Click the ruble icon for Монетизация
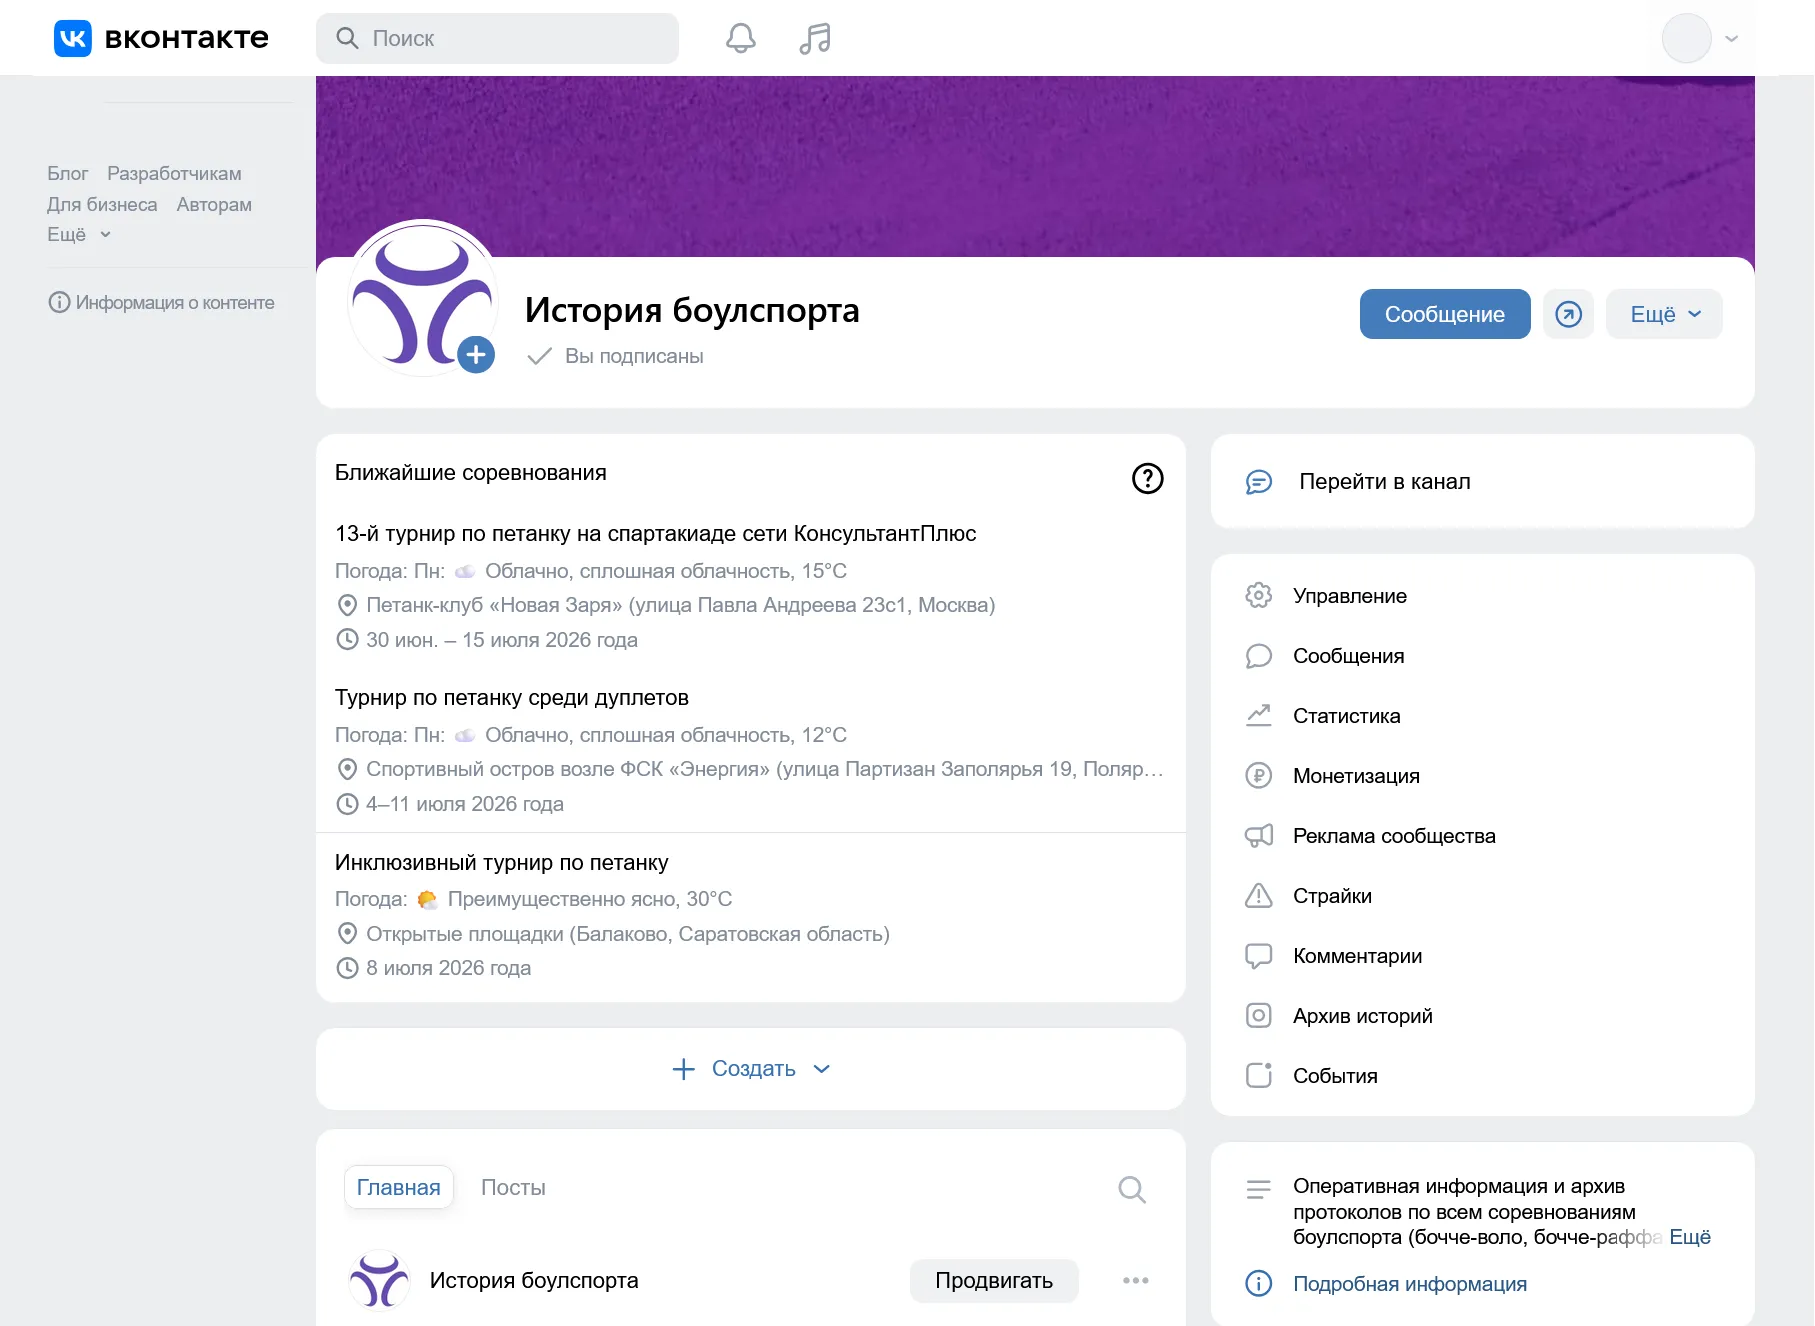 [1258, 776]
